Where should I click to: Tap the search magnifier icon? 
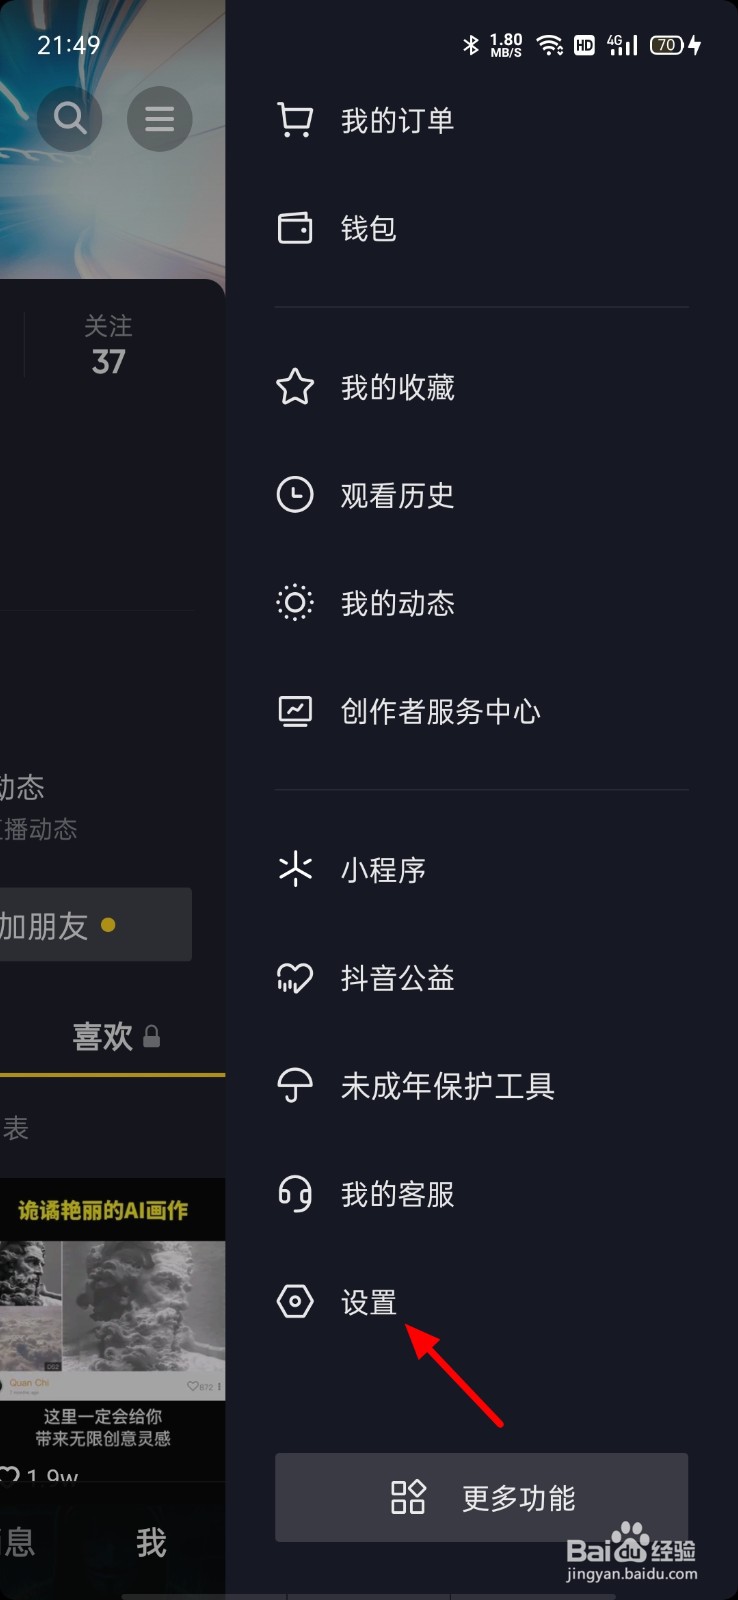pos(69,119)
